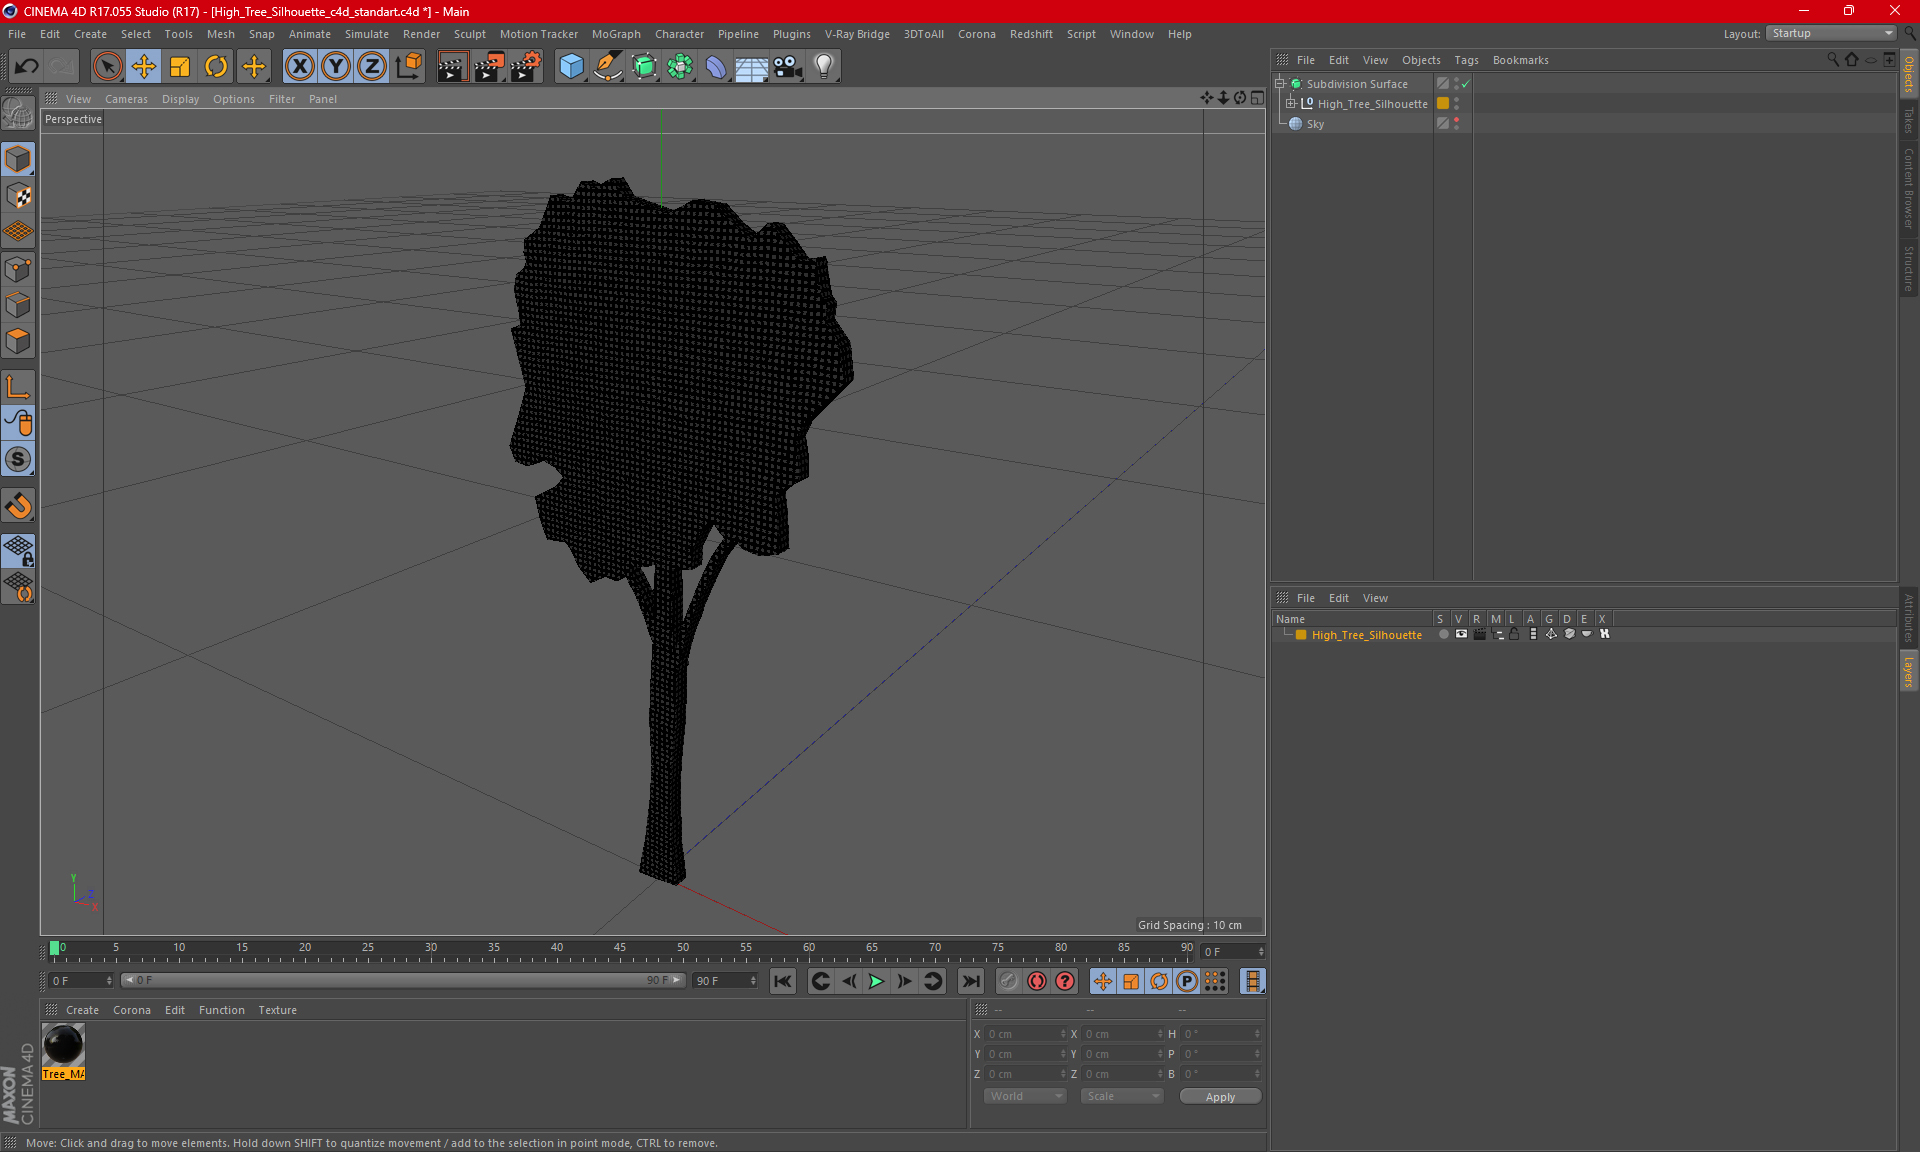This screenshot has height=1152, width=1920.
Task: Add a Camera object icon
Action: 788,67
